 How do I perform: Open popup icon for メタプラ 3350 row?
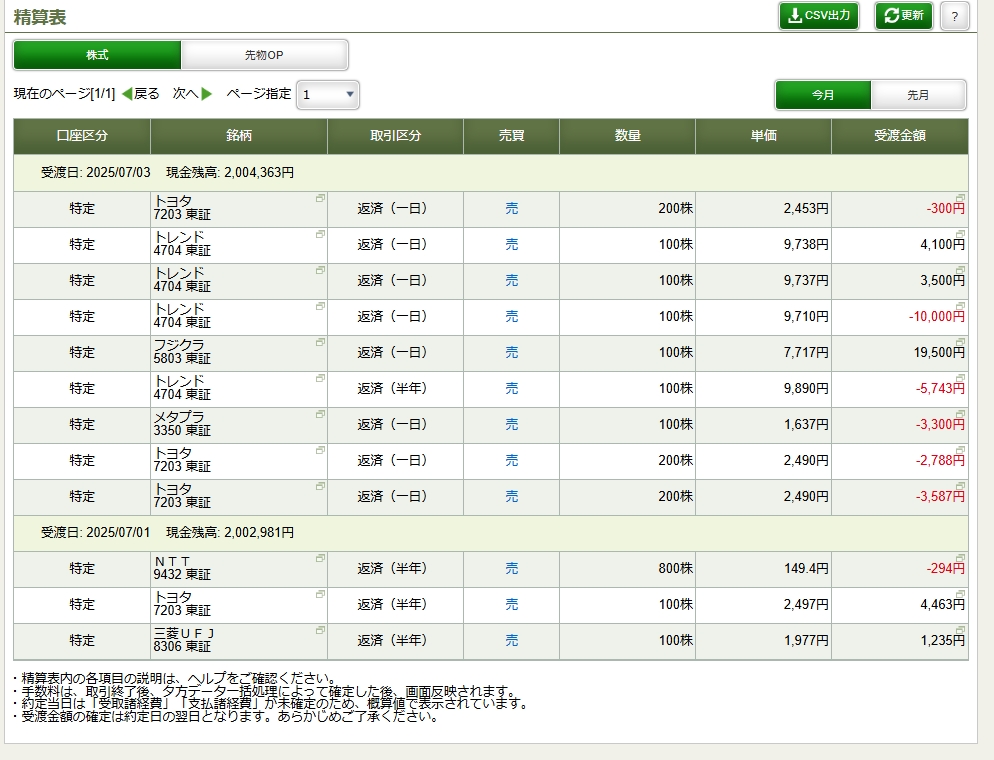(320, 415)
